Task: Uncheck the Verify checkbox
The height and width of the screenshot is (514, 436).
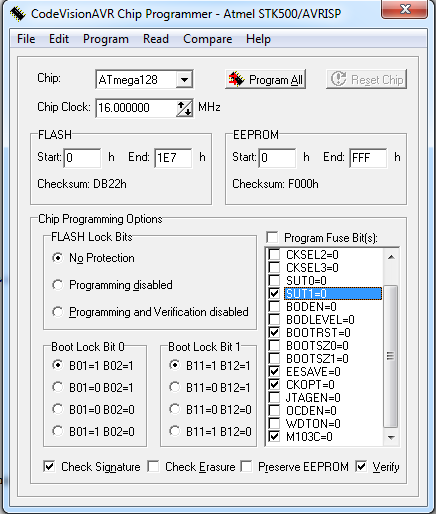Action: pos(361,466)
